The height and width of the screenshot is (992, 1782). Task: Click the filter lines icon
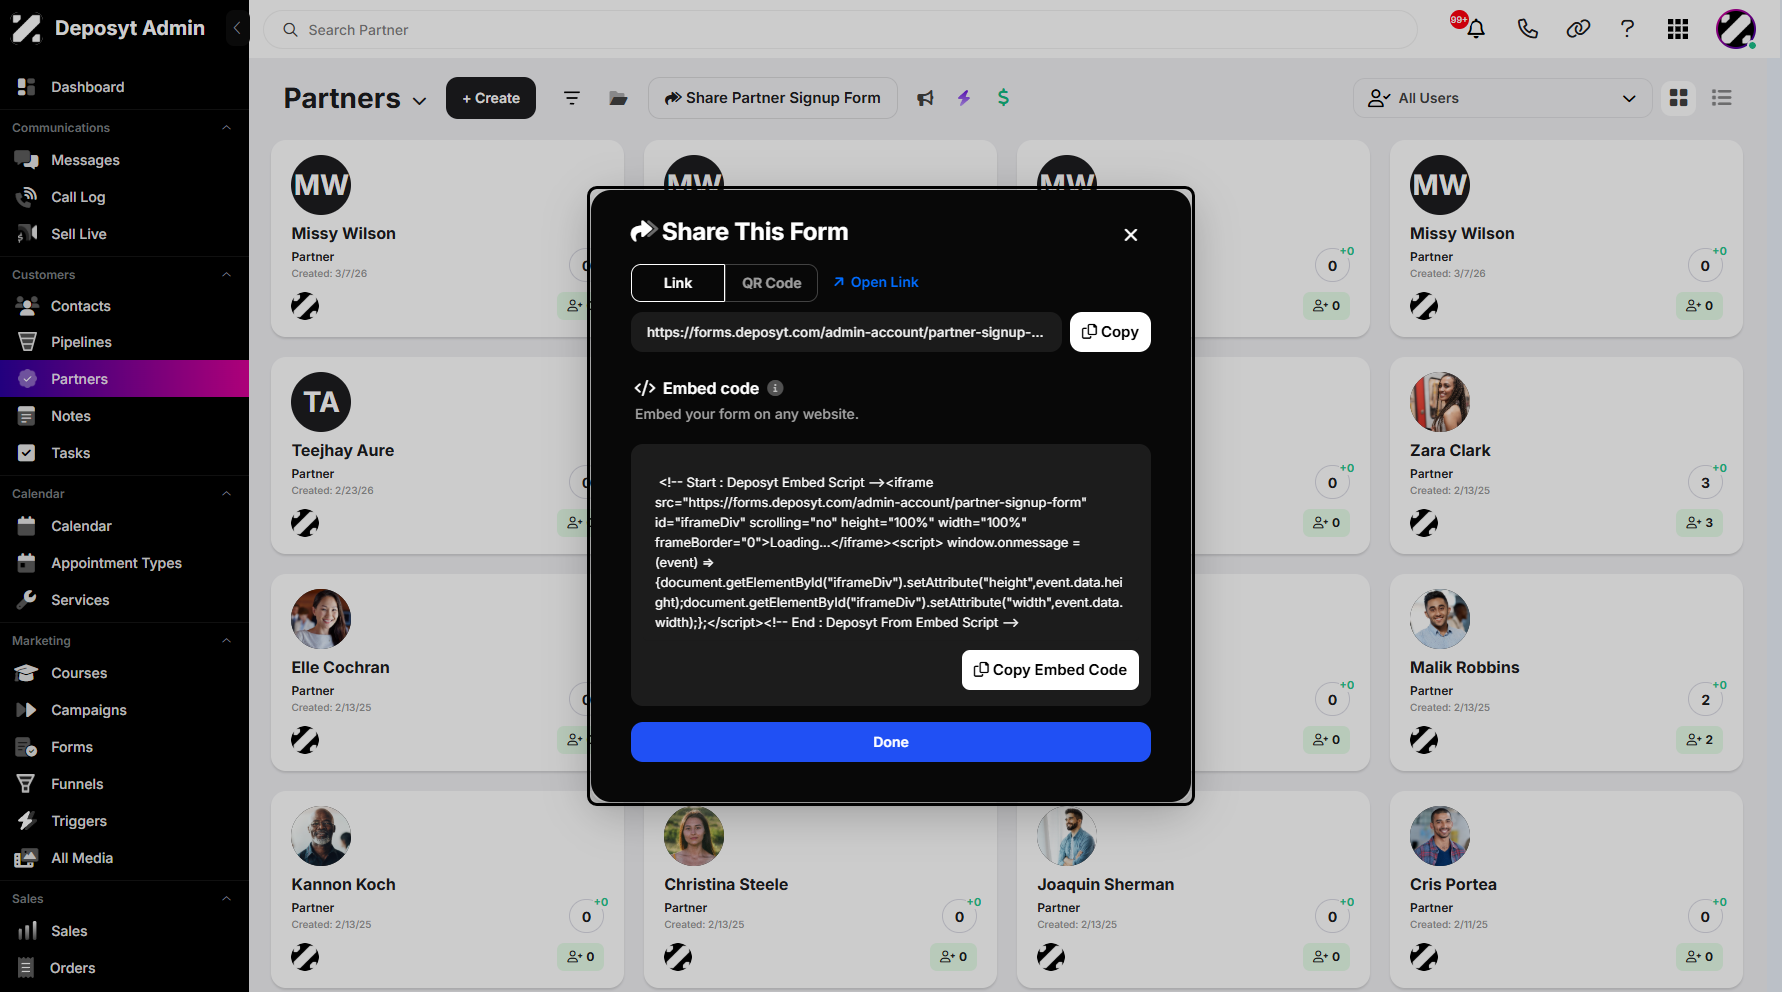[572, 98]
